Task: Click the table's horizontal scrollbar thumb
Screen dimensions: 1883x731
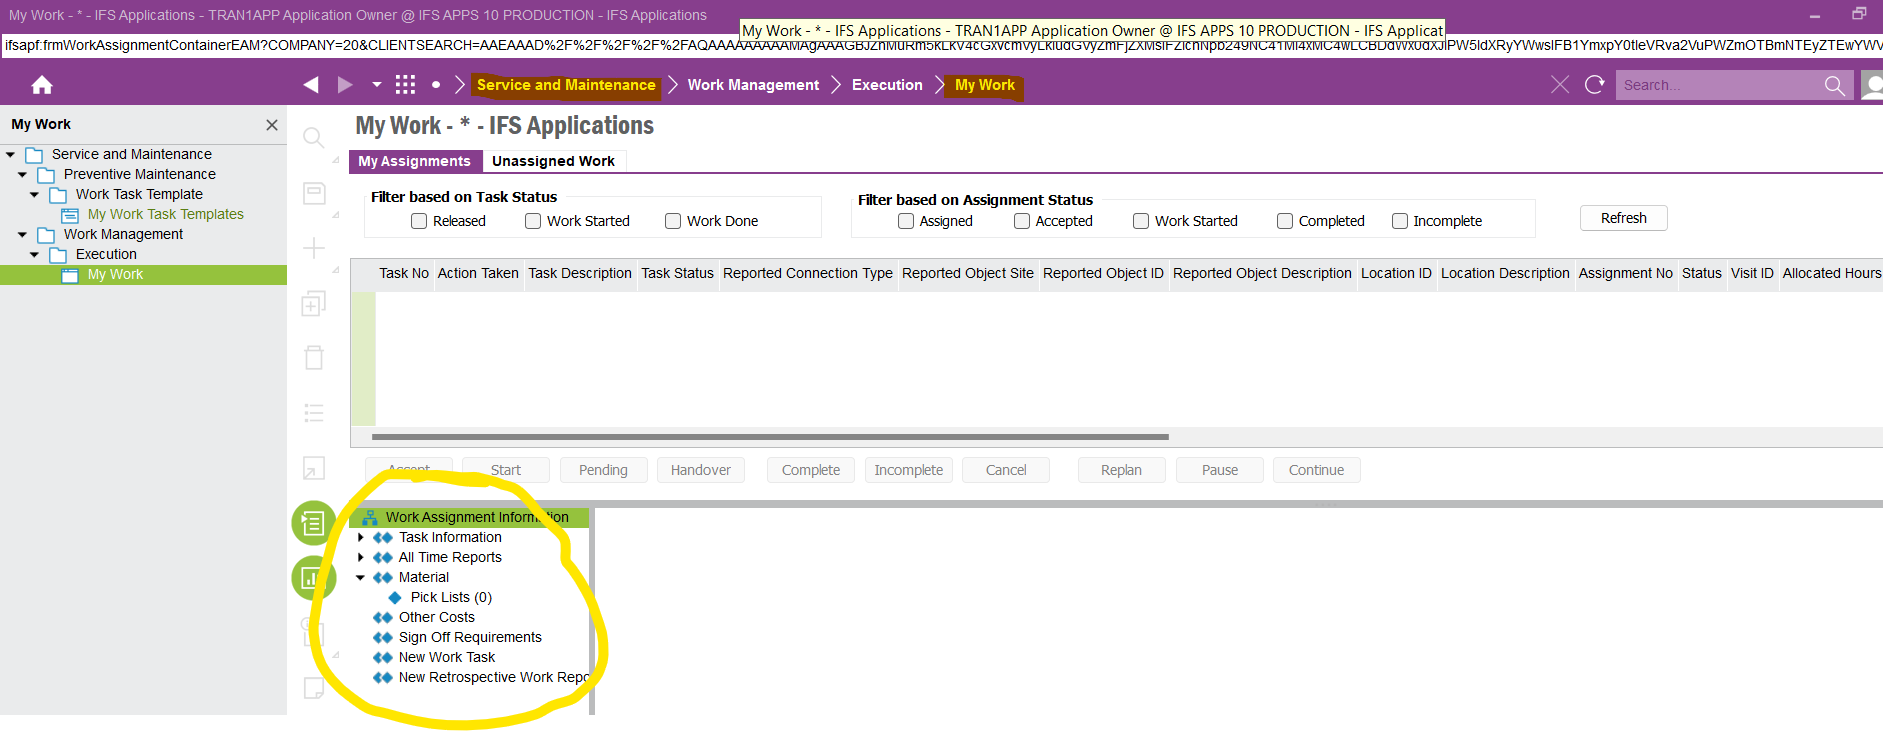Action: [770, 437]
